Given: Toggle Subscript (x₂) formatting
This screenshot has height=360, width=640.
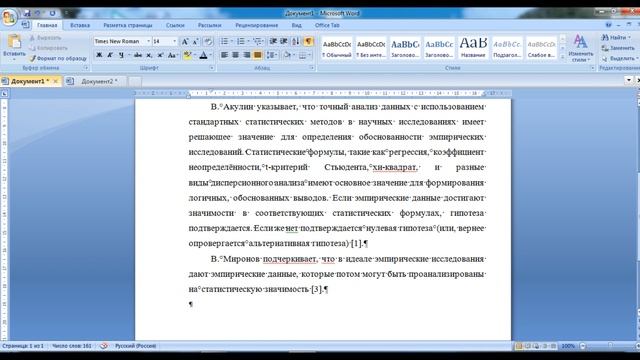Looking at the screenshot, I should pos(149,55).
